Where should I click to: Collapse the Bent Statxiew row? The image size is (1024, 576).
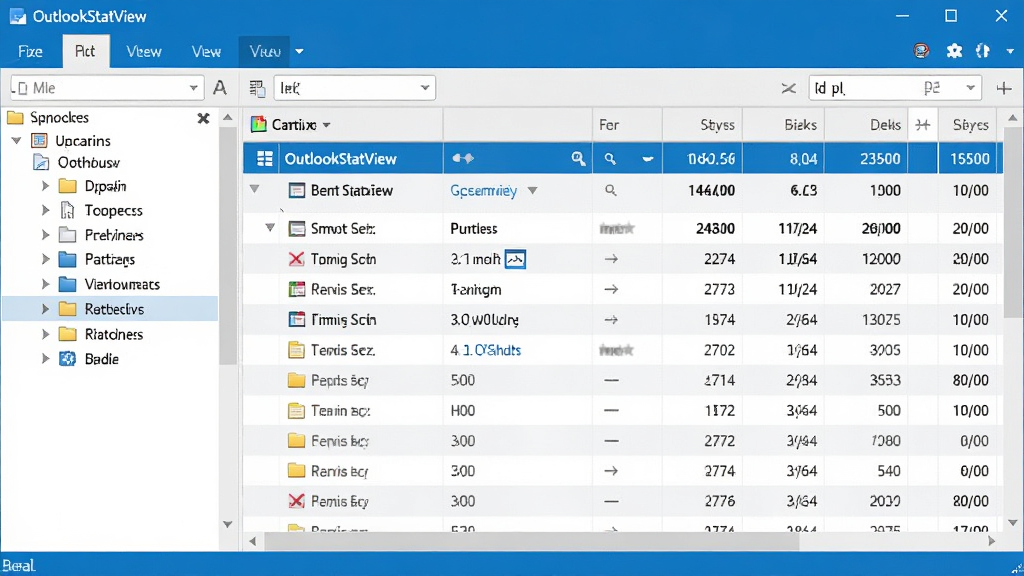pos(255,189)
